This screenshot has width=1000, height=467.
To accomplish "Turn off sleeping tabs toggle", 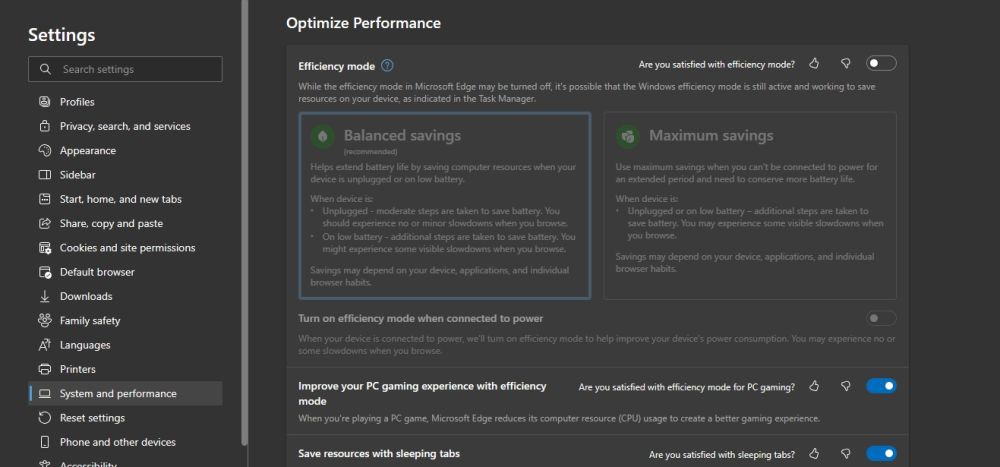I will coord(881,454).
